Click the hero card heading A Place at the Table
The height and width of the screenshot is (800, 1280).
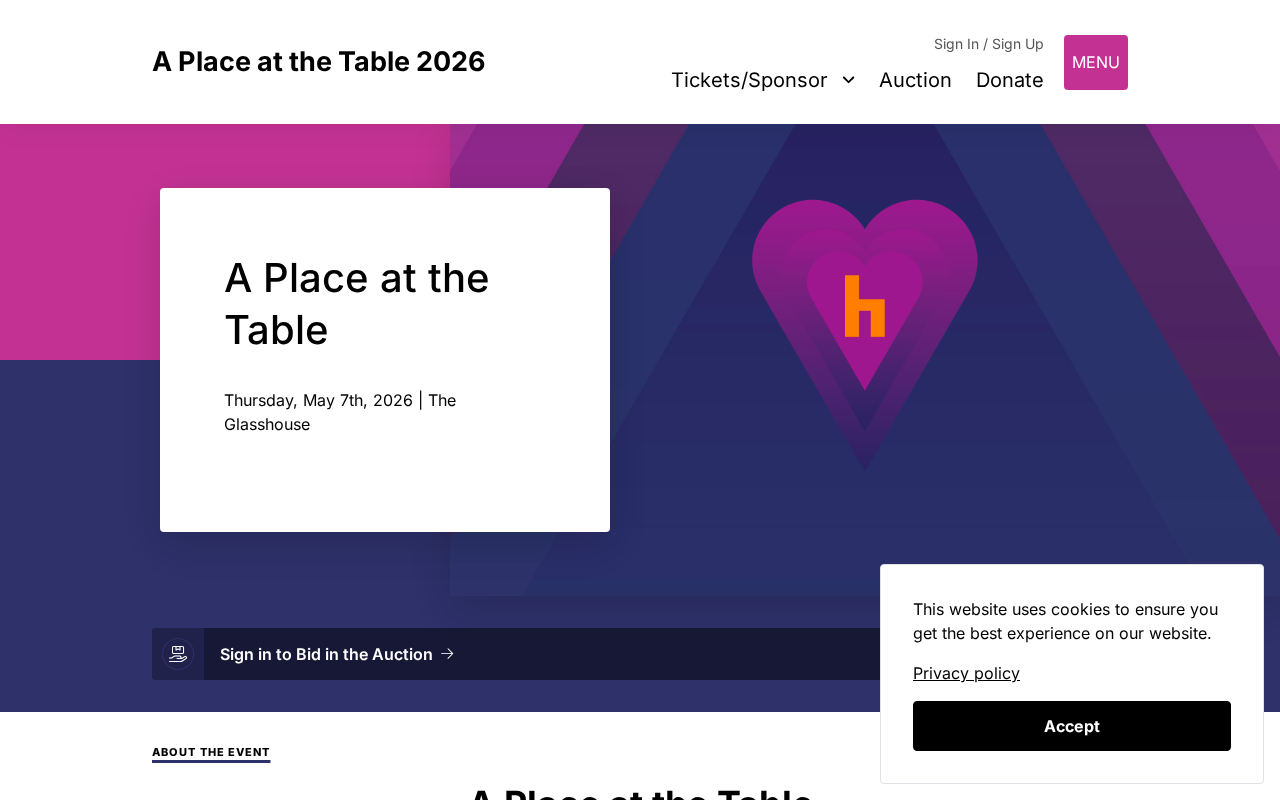point(357,303)
